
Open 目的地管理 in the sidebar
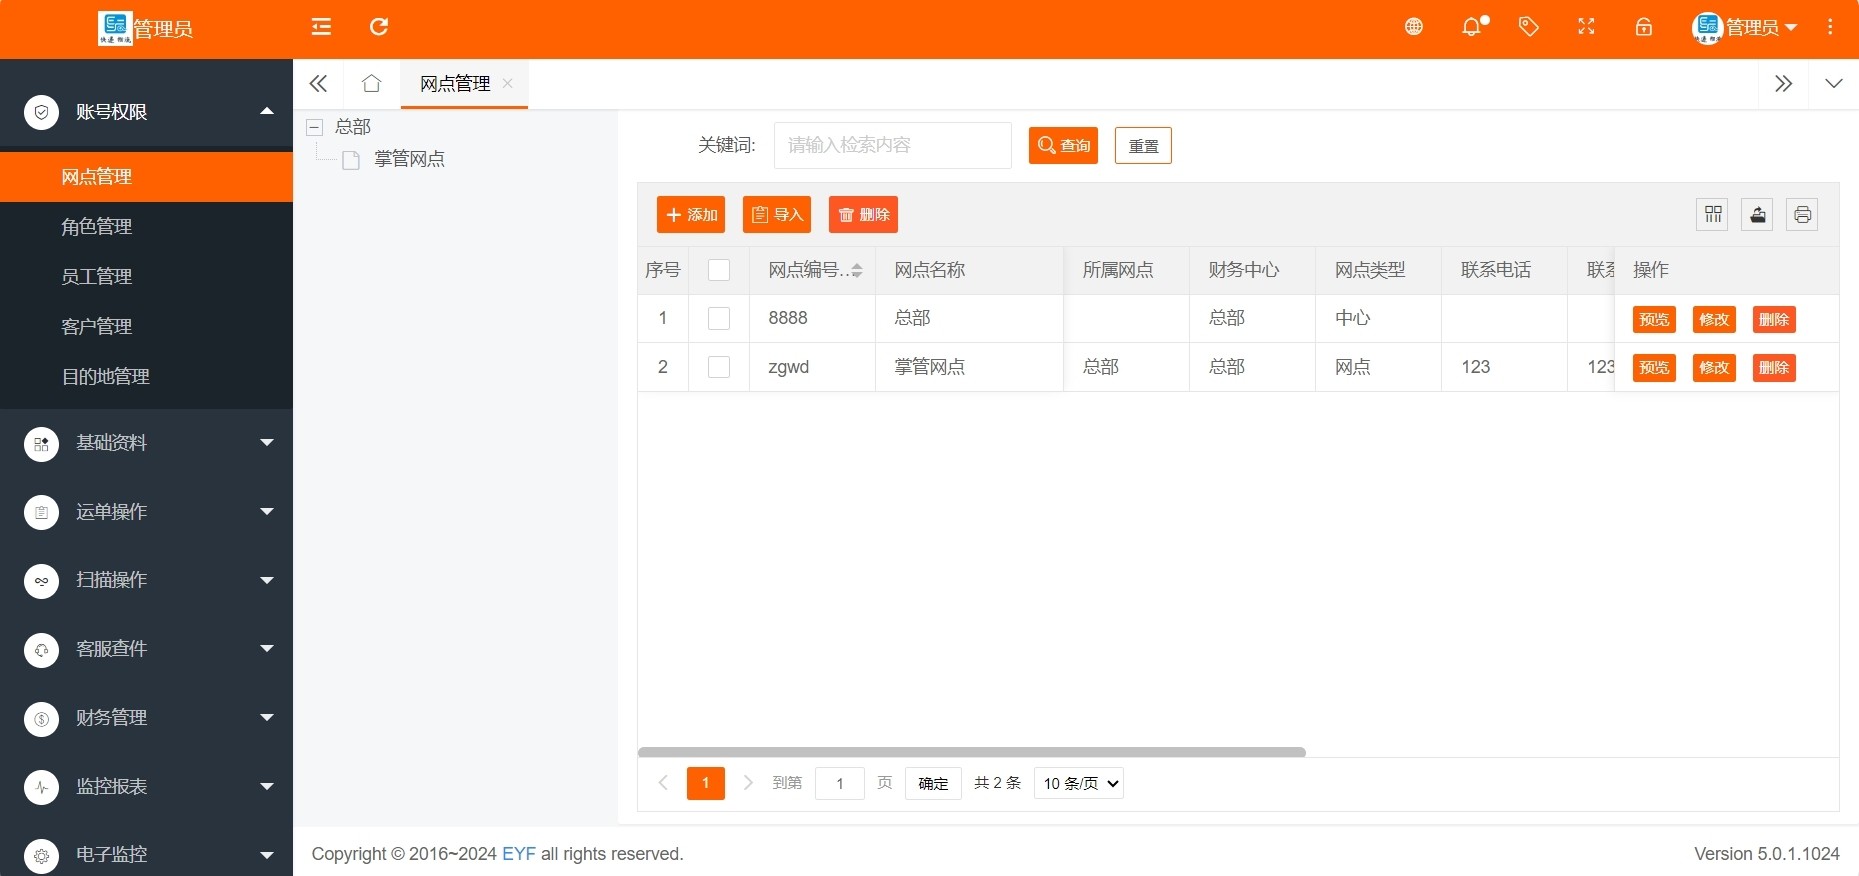[146, 377]
